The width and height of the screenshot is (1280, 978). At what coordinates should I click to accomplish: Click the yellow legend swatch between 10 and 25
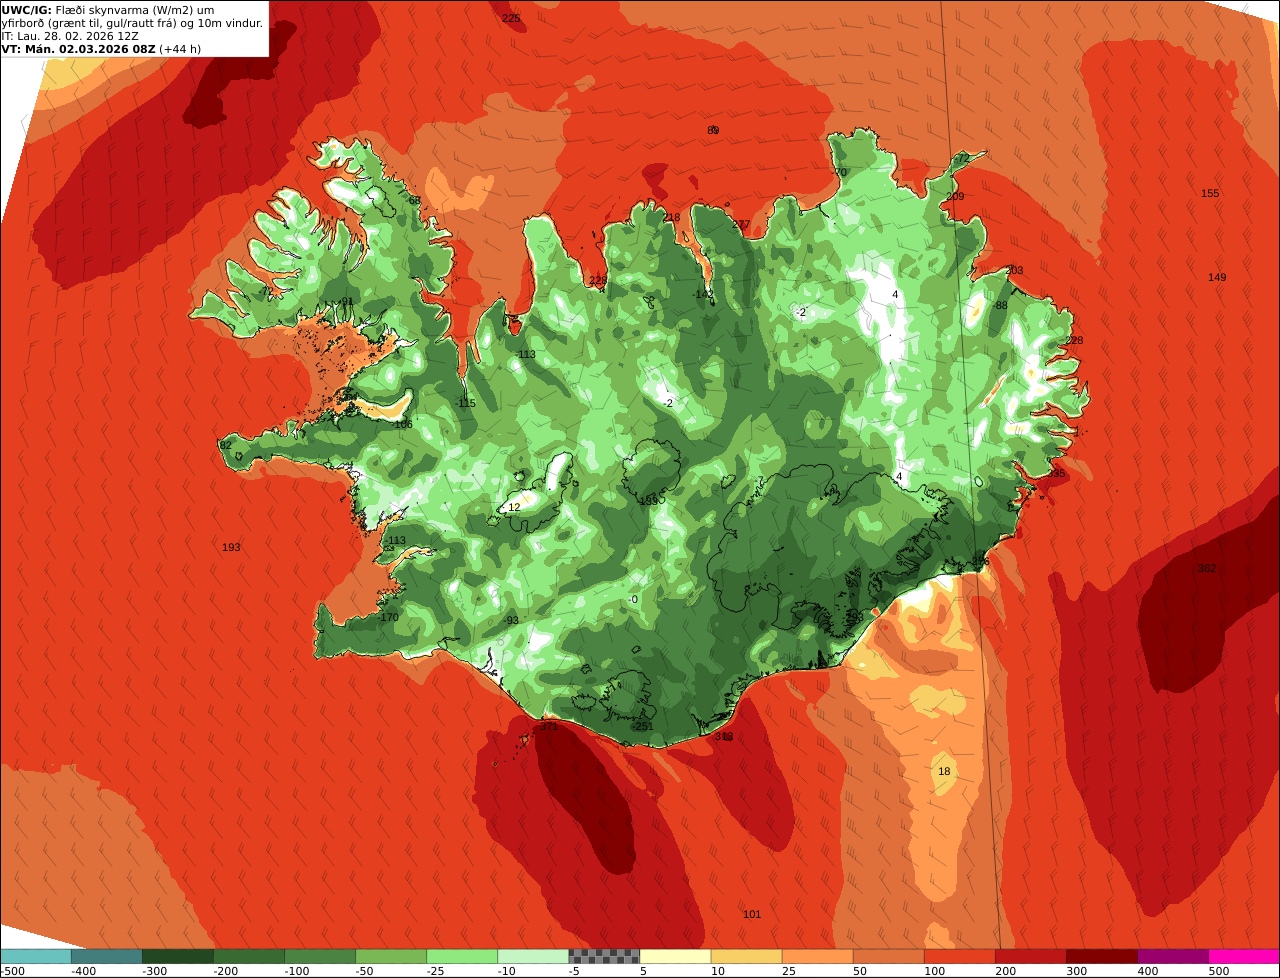pyautogui.click(x=747, y=956)
